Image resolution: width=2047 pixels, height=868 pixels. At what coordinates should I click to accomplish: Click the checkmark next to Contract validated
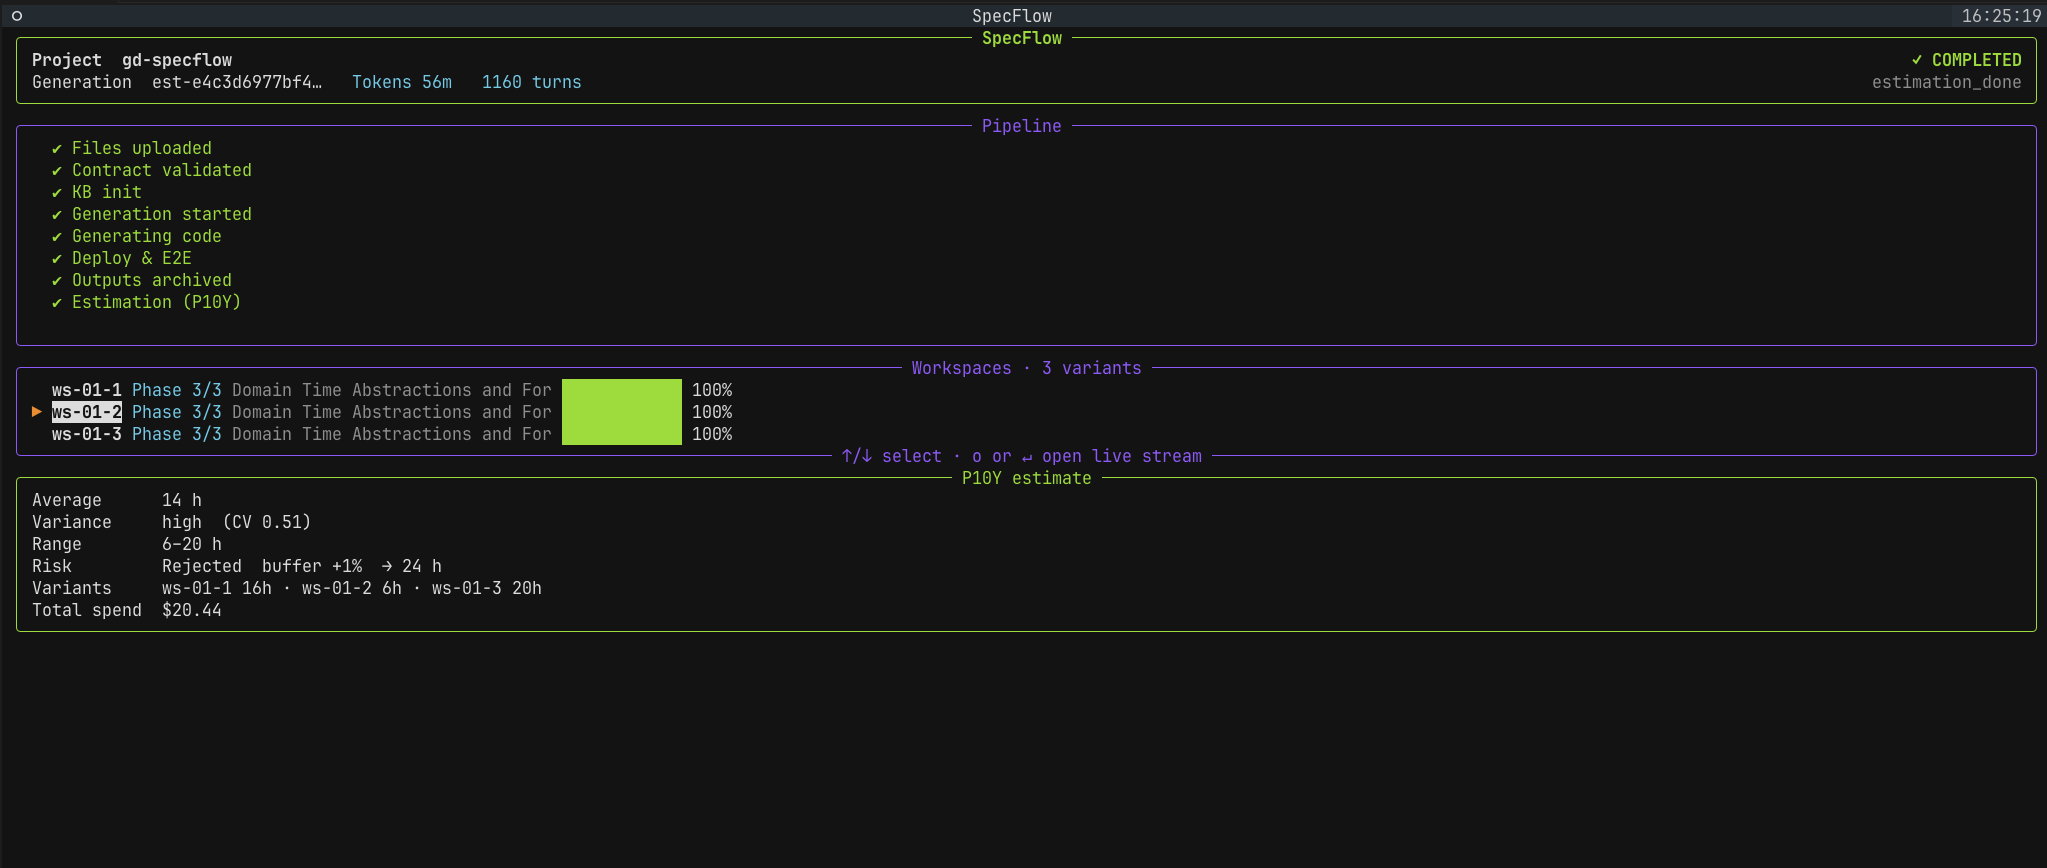pos(57,171)
